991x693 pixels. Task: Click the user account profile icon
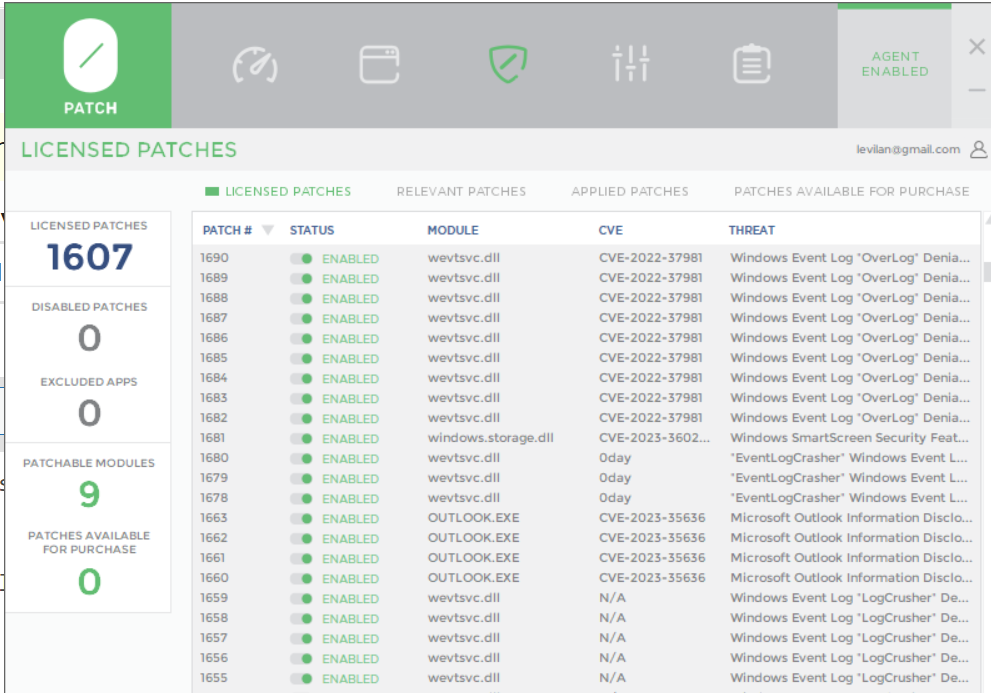(978, 150)
